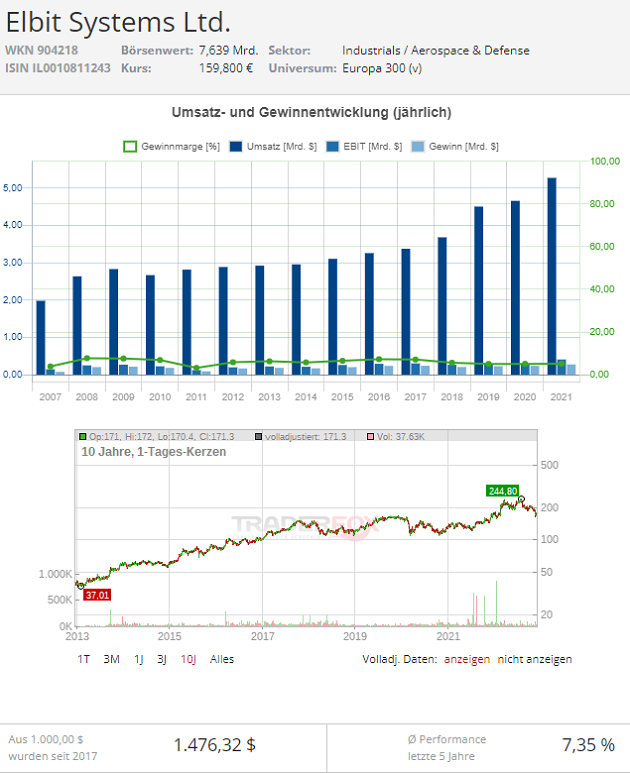Select the 1T chart timeframe
Viewport: 630px width, 773px height.
pos(83,659)
